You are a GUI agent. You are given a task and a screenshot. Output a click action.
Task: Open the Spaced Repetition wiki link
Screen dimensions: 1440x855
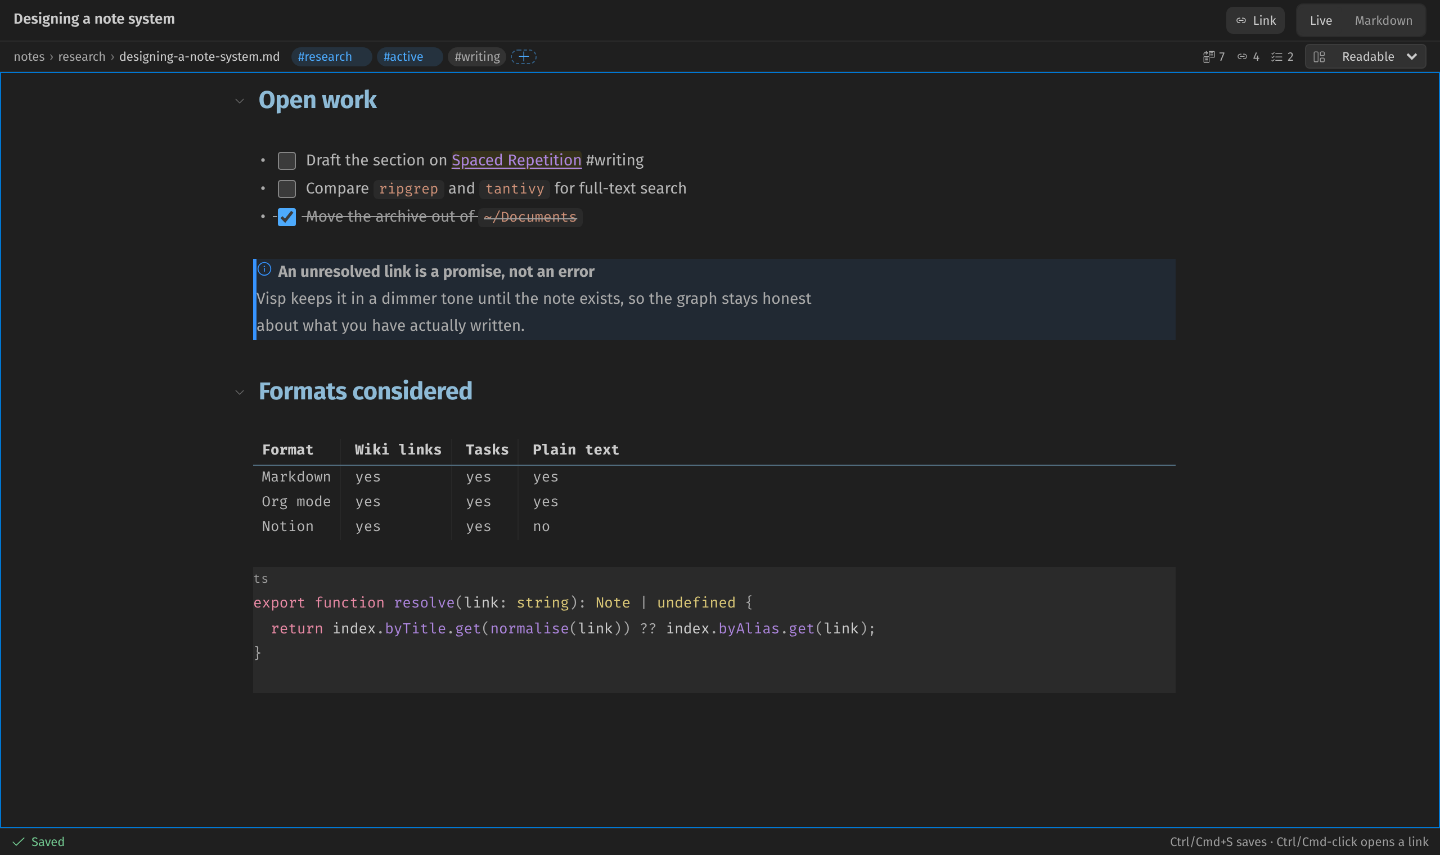point(516,160)
